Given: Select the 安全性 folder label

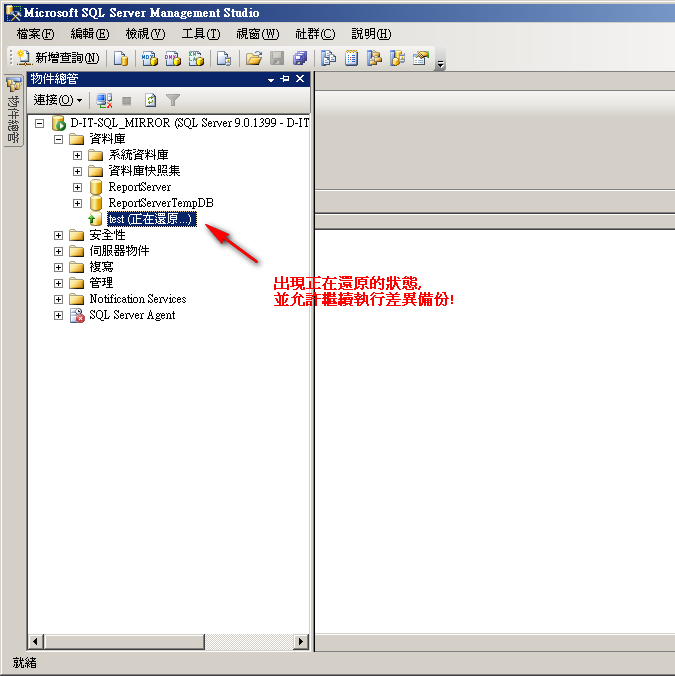Looking at the screenshot, I should (x=107, y=235).
